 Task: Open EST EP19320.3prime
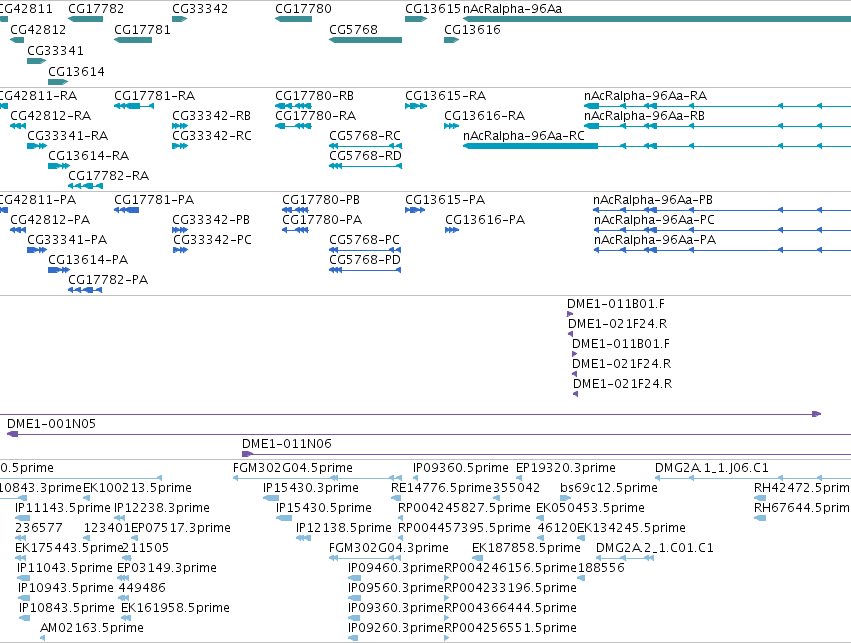coord(566,468)
